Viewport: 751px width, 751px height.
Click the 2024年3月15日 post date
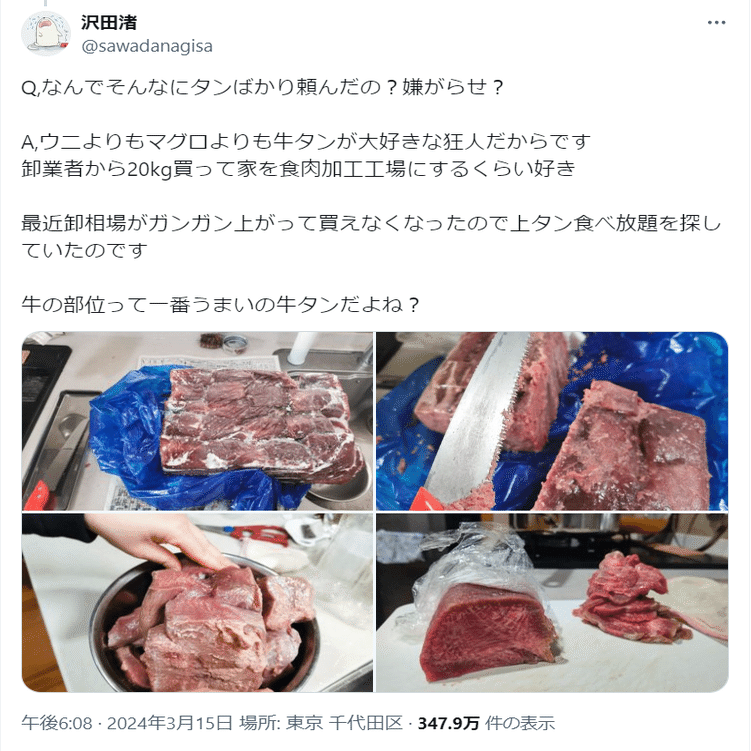pos(170,723)
